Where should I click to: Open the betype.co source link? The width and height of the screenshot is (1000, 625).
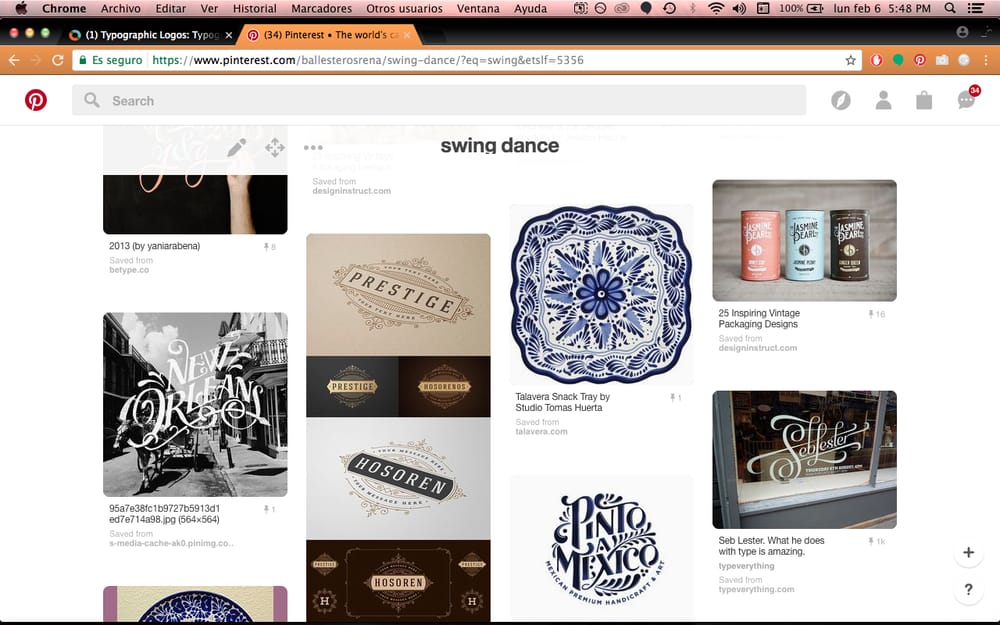[129, 270]
